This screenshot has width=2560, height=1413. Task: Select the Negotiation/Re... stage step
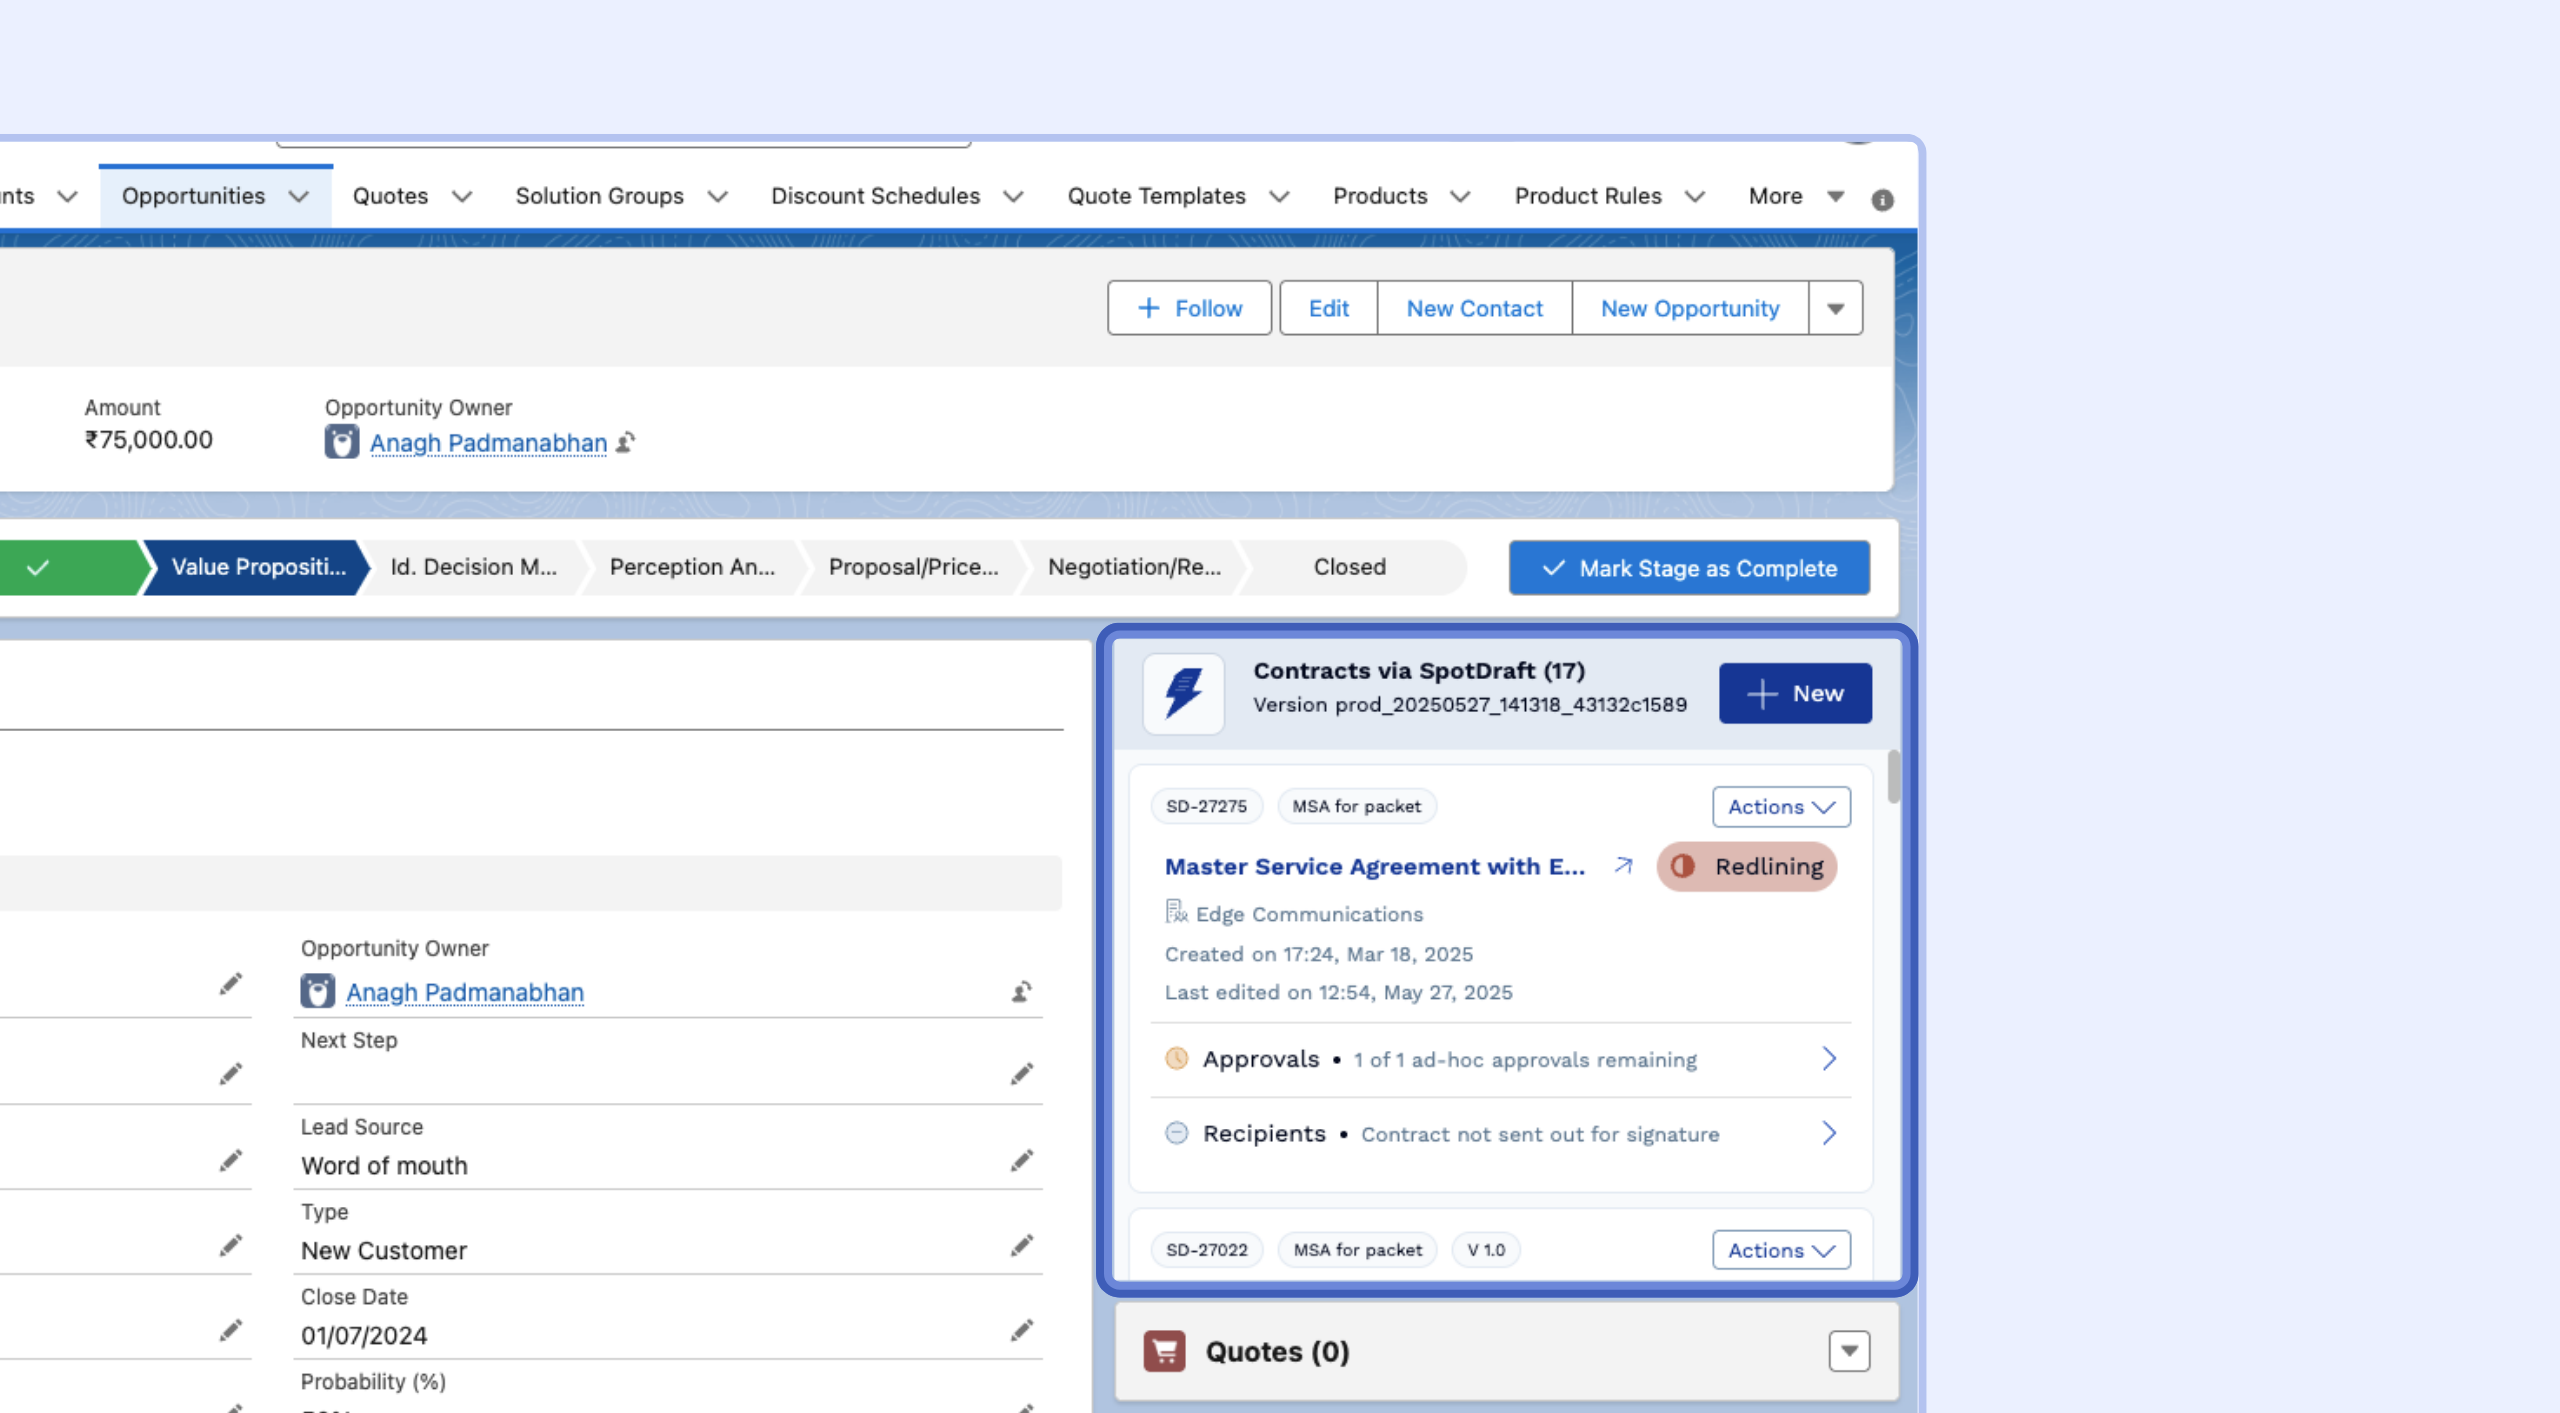click(1134, 567)
